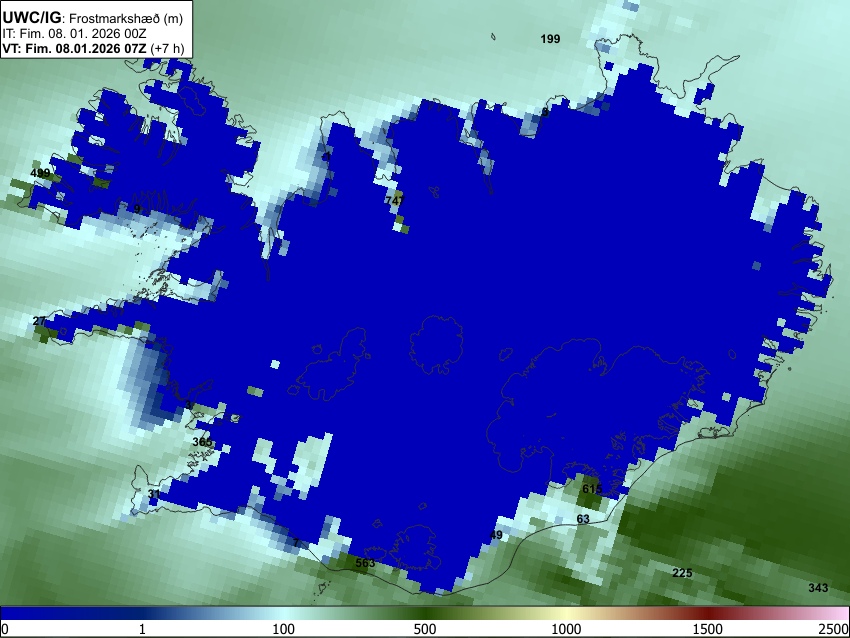The image size is (850, 638).
Task: Click the map value 563
Action: coord(365,563)
